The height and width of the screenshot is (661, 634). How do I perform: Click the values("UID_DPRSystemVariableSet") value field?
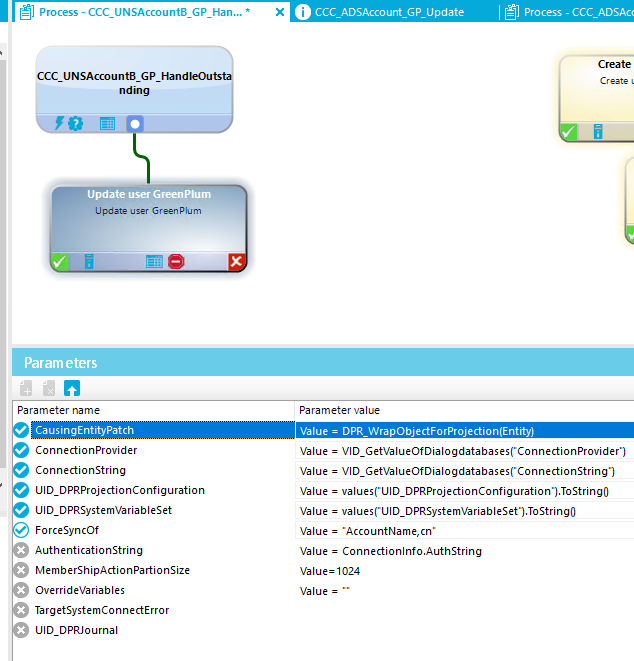[x=465, y=511]
